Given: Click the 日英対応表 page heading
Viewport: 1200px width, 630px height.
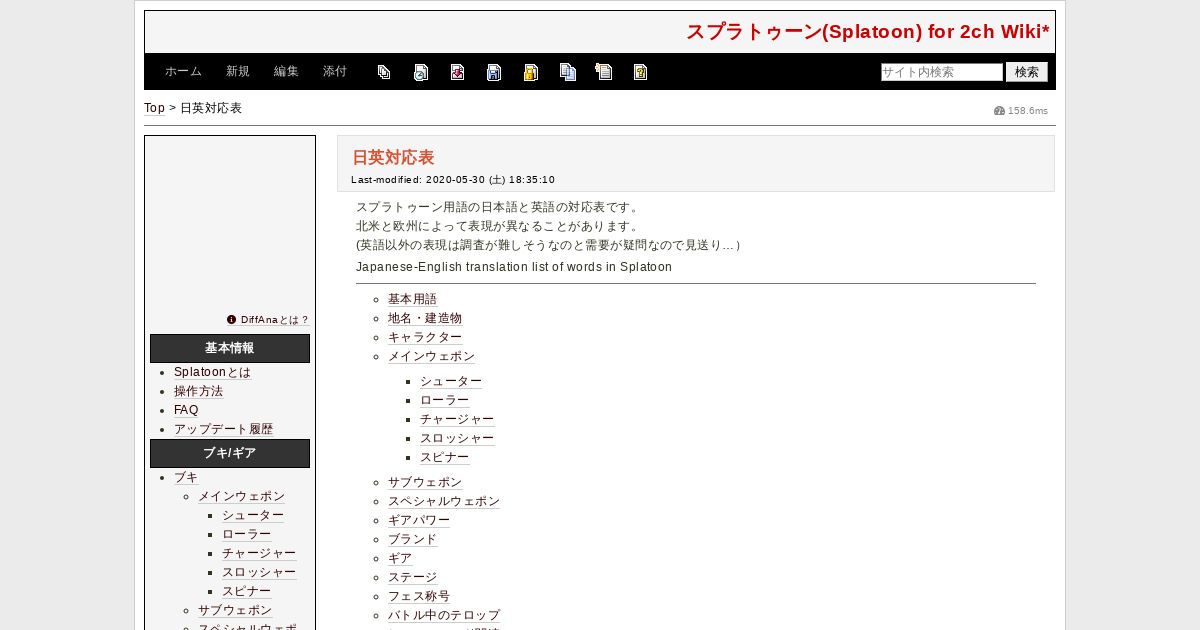Looking at the screenshot, I should pos(393,158).
